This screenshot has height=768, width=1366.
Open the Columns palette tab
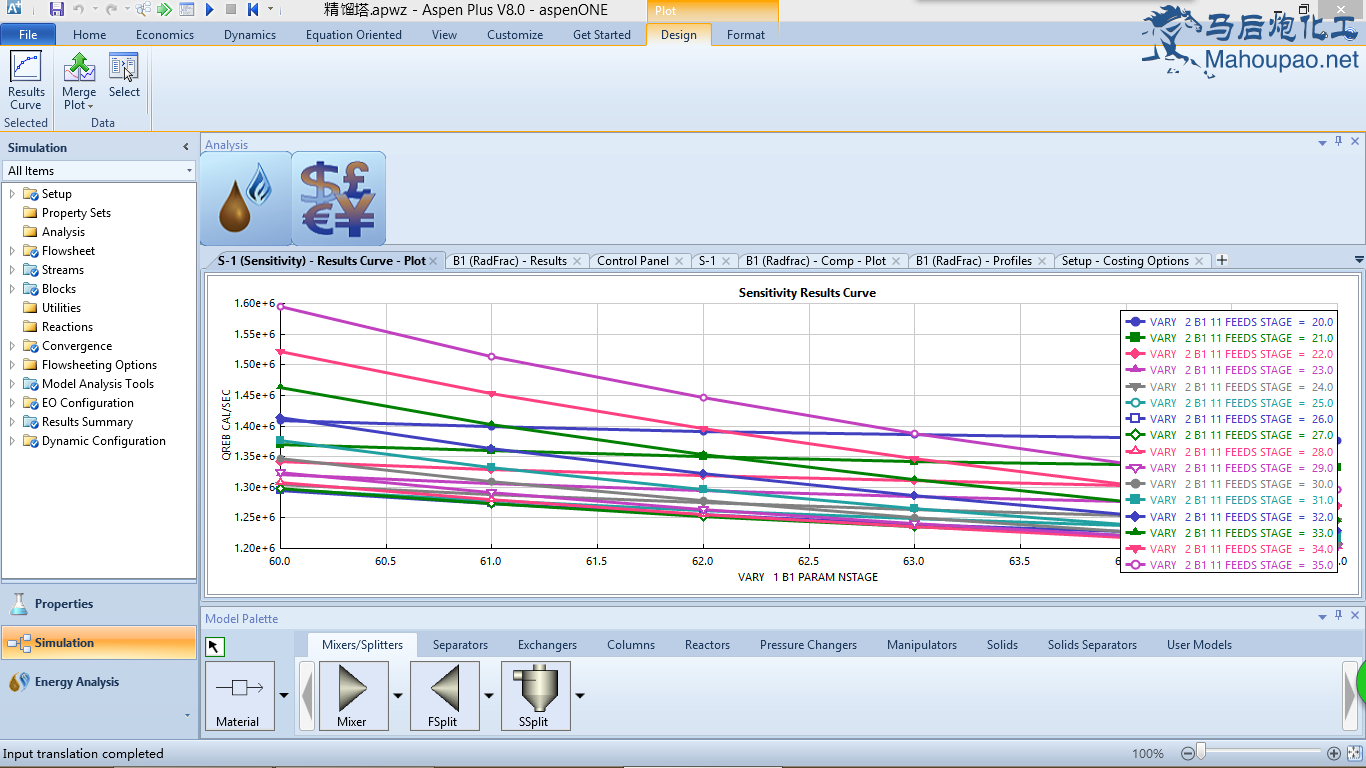(631, 645)
